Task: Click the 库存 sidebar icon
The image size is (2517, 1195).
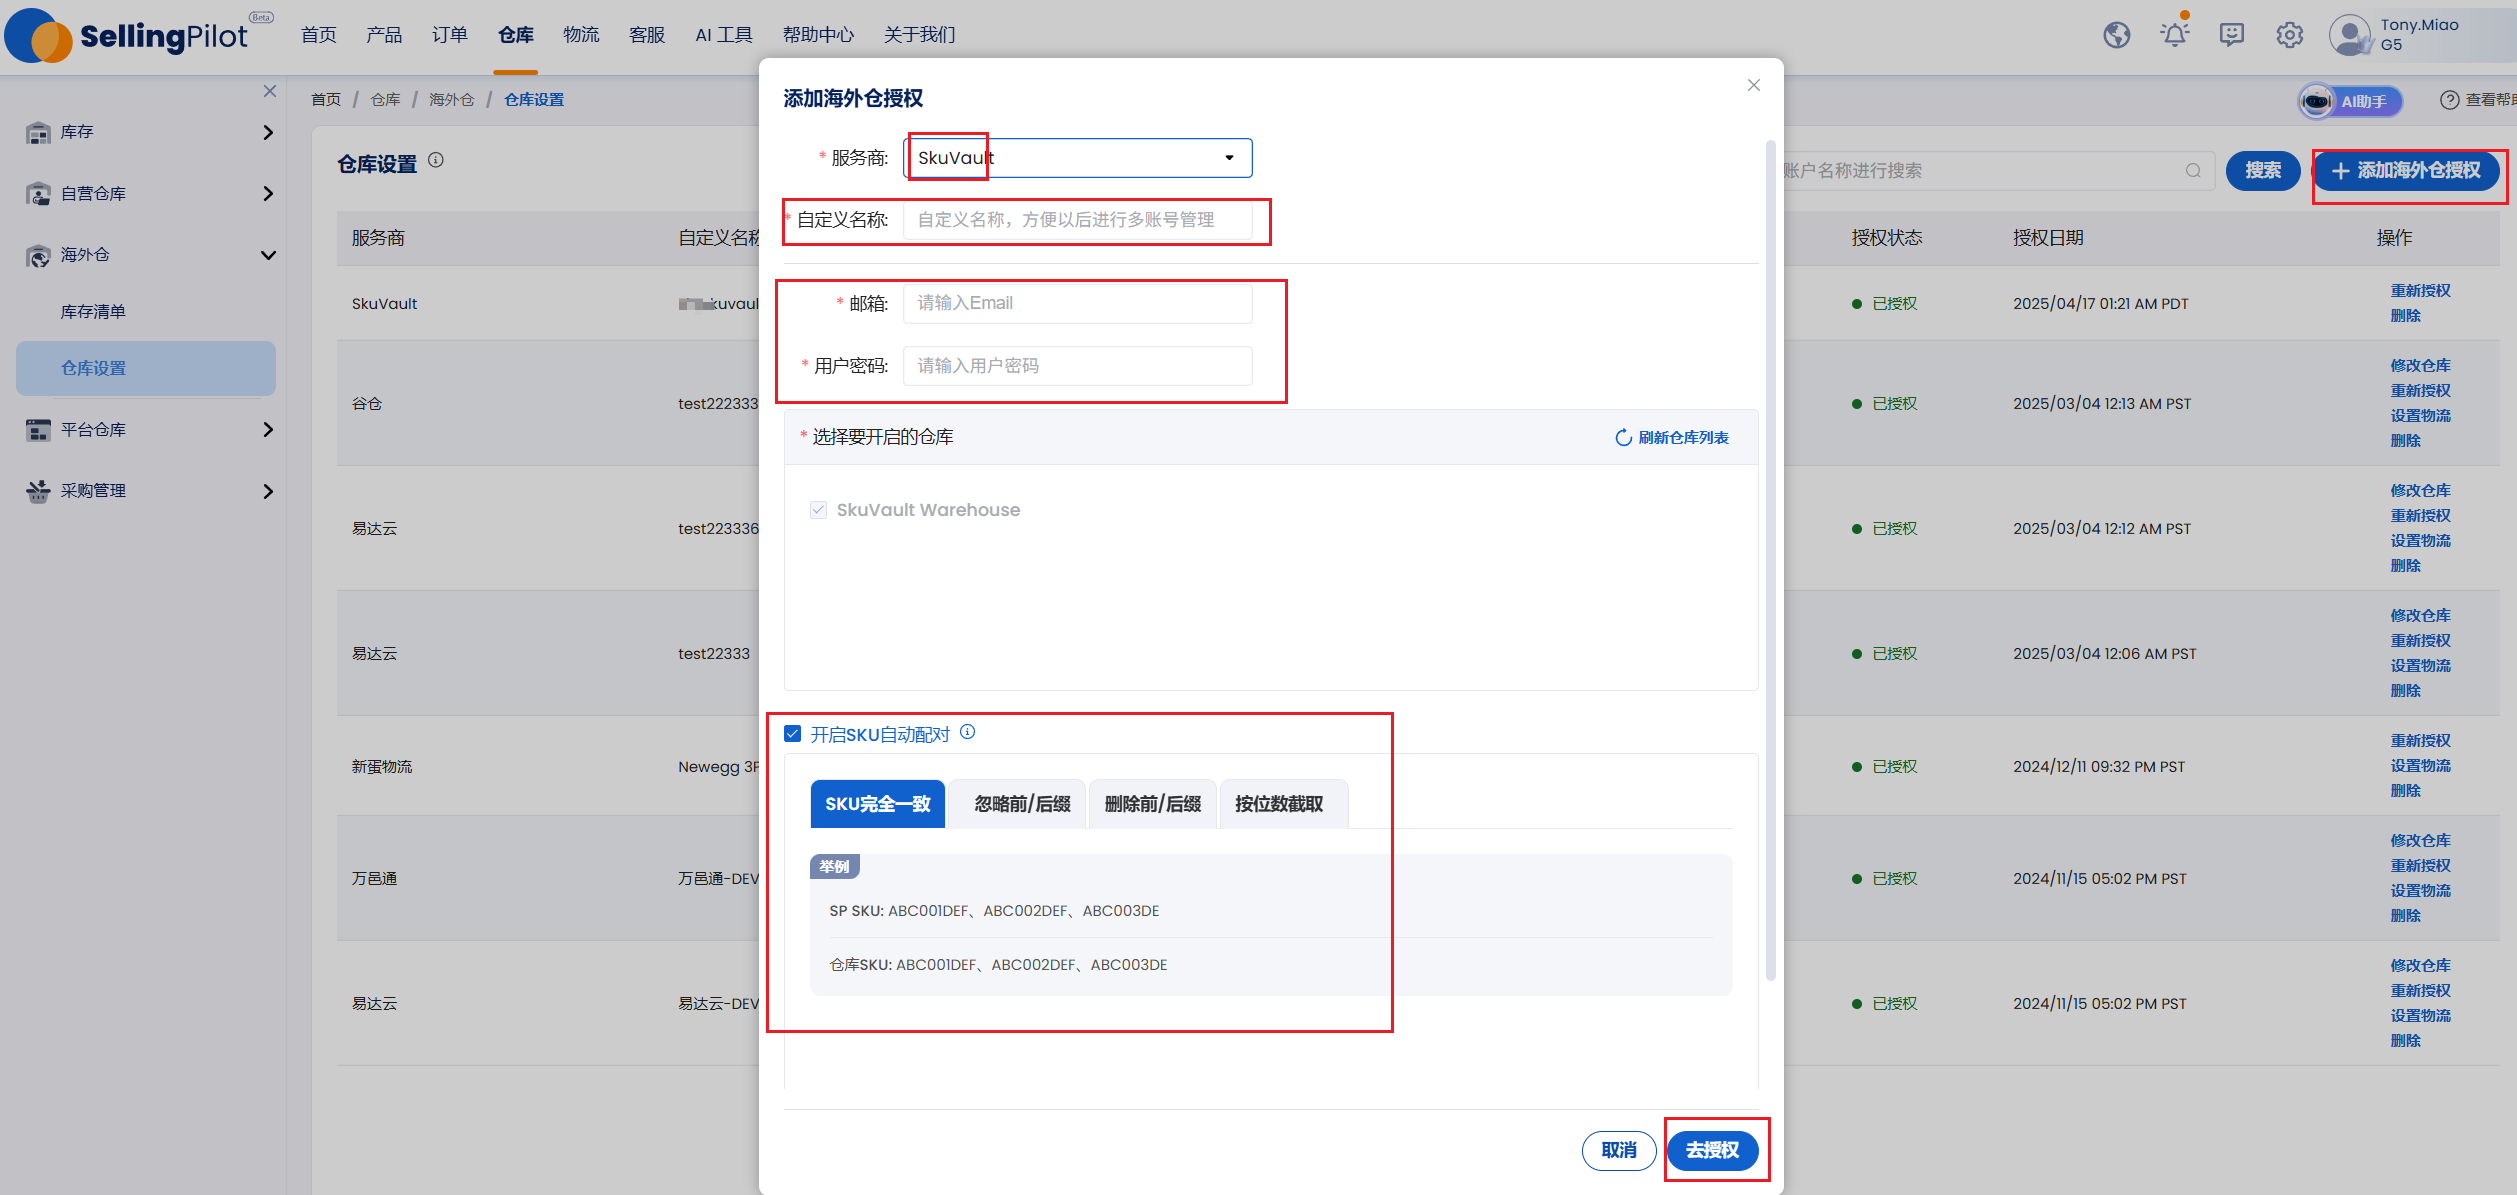Action: click(38, 132)
